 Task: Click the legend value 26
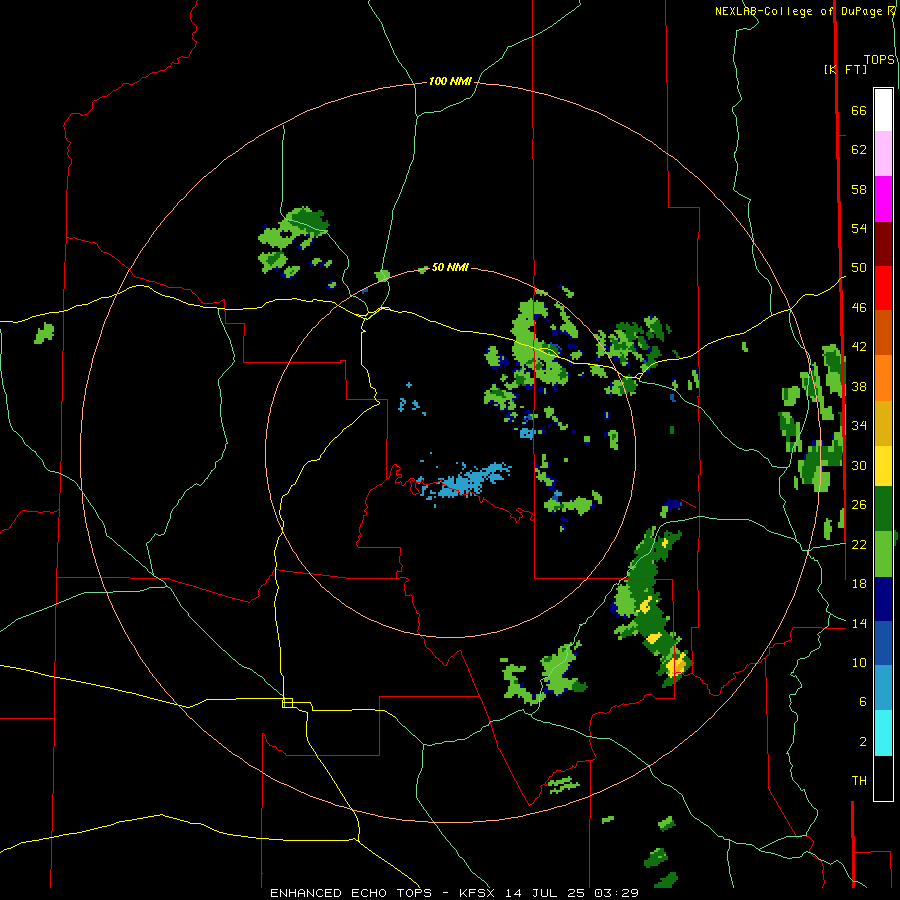(859, 505)
